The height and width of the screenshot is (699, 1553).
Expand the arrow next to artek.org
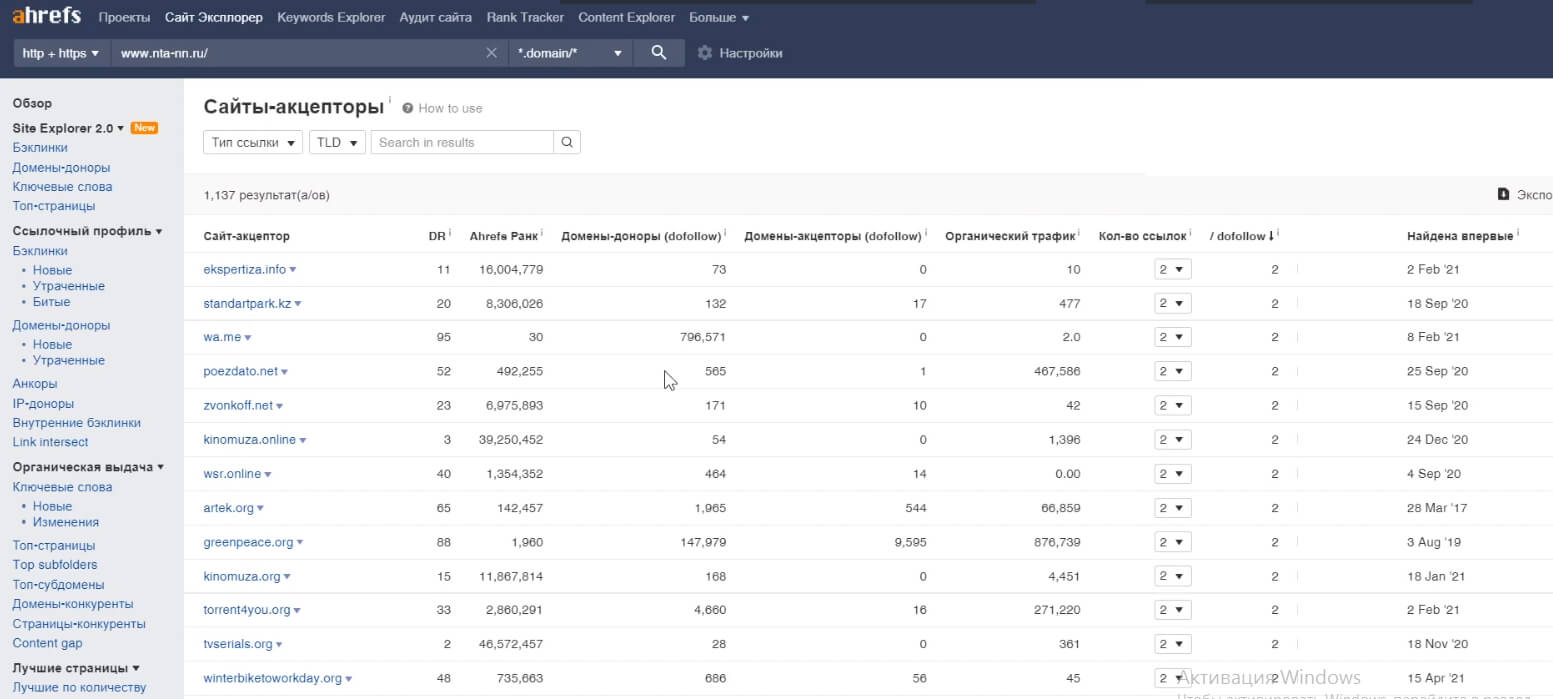260,509
